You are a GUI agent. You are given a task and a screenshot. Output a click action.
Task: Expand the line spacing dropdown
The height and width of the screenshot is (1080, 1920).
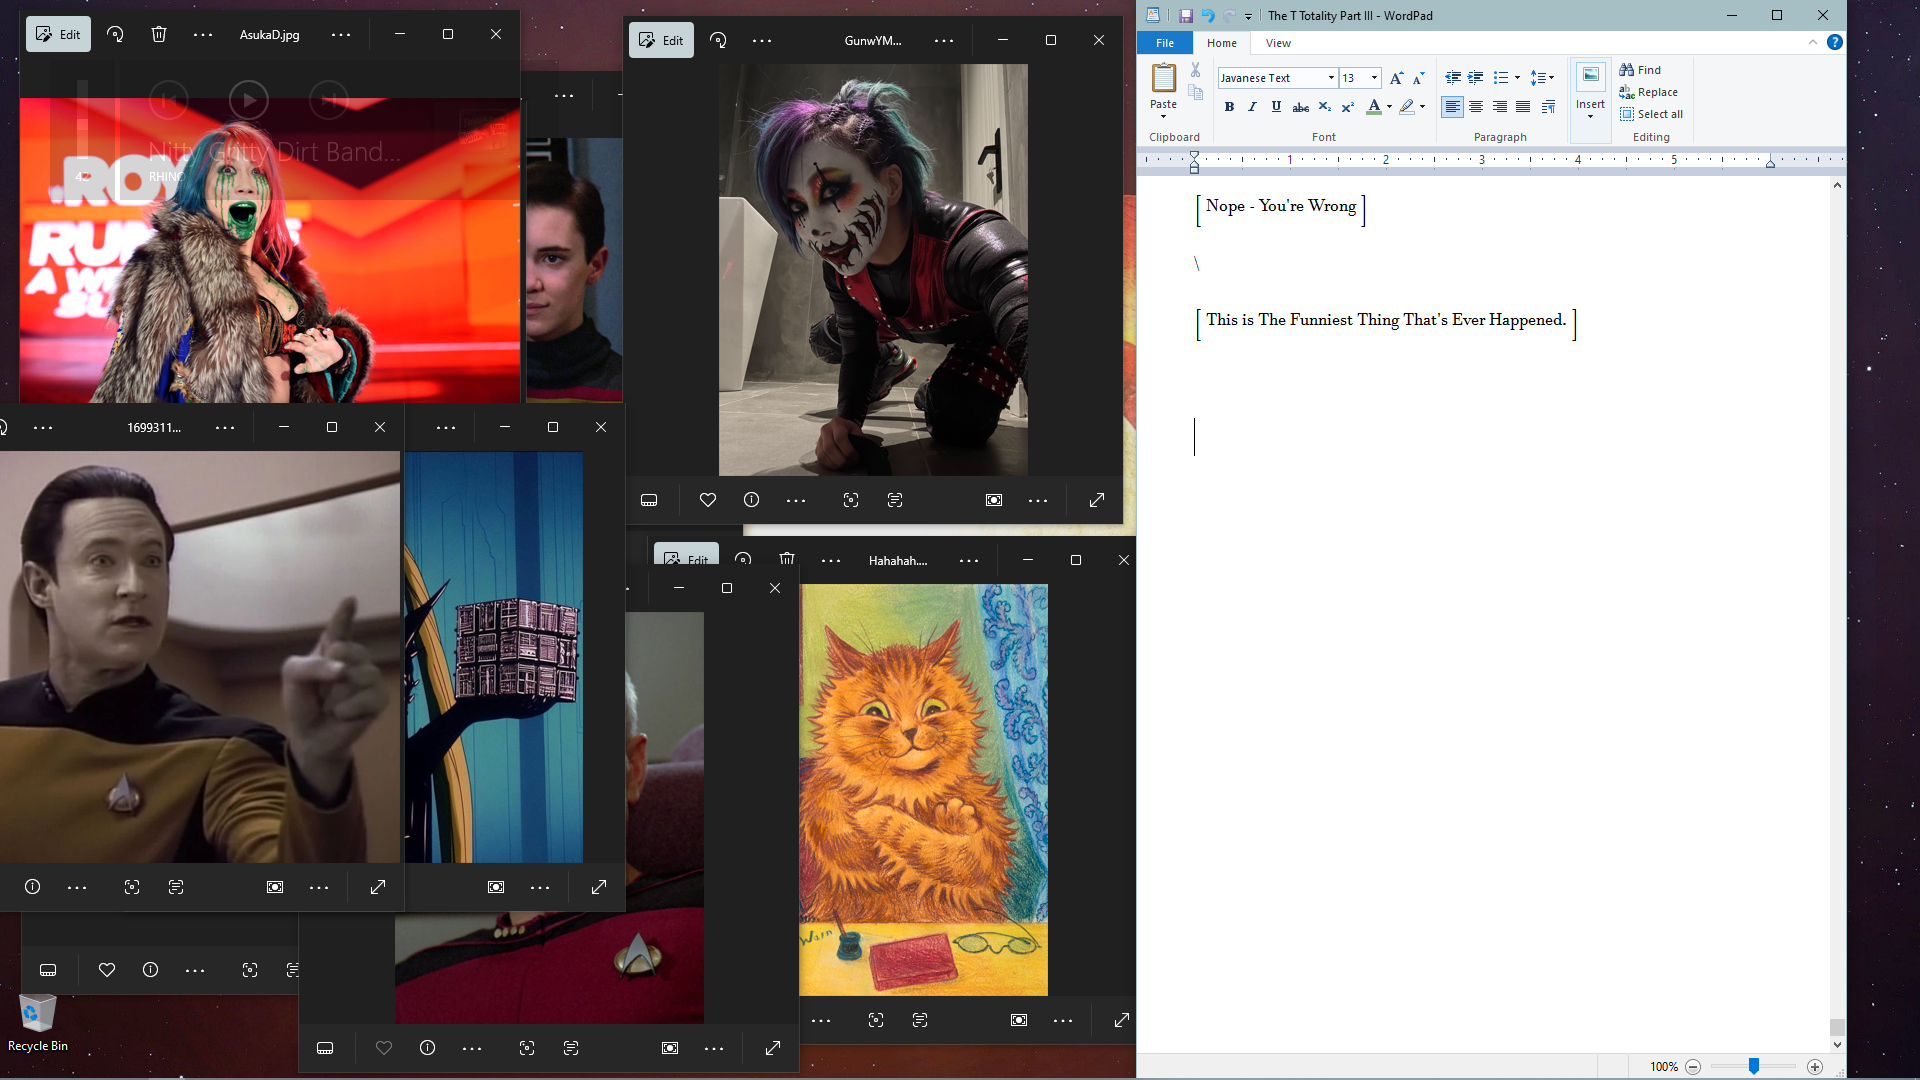1552,78
